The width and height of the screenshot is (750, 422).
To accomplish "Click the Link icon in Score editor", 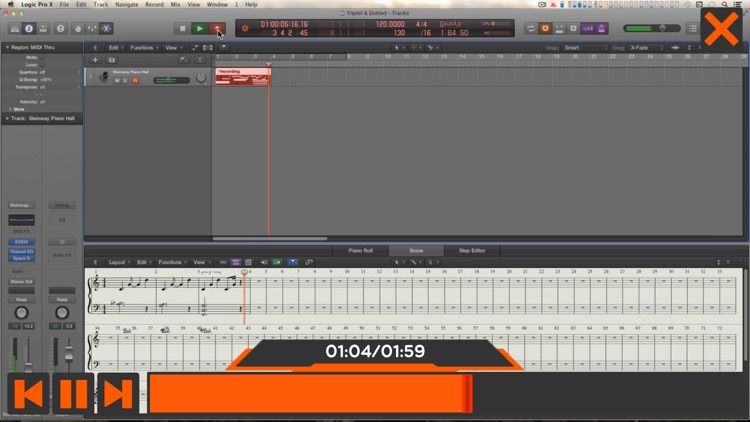I will tap(309, 262).
